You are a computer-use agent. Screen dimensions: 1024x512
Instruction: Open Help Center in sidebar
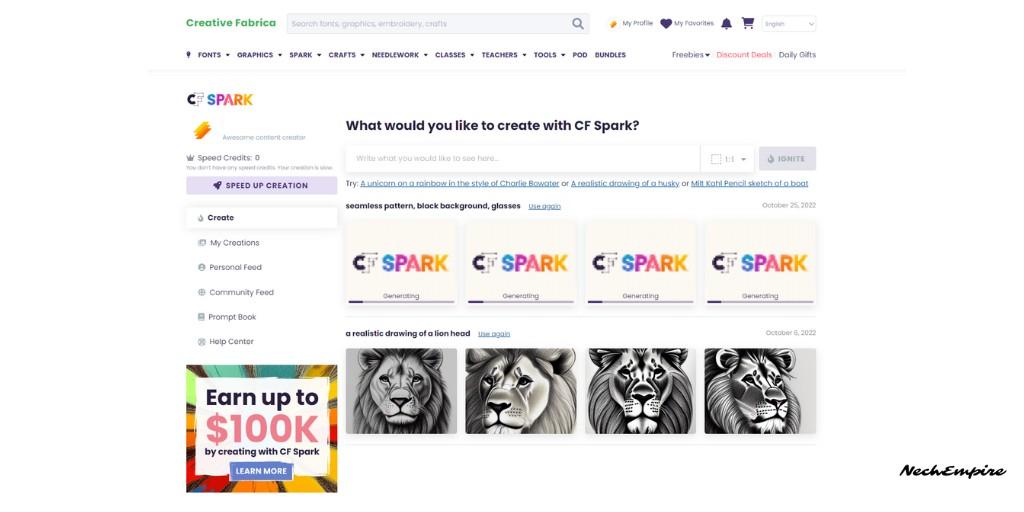[x=226, y=342]
